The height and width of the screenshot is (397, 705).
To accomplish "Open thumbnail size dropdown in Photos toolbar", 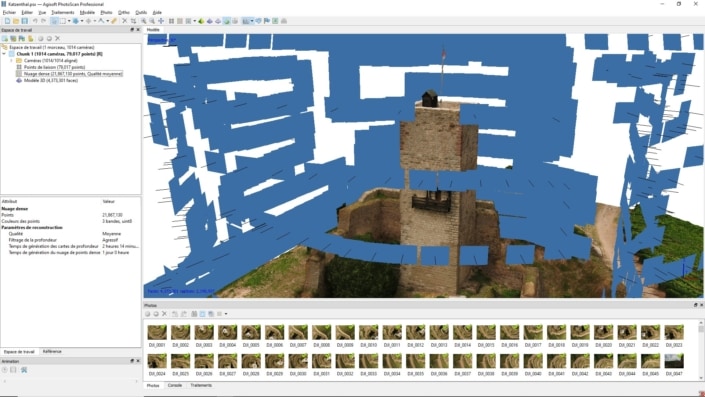I will point(226,314).
